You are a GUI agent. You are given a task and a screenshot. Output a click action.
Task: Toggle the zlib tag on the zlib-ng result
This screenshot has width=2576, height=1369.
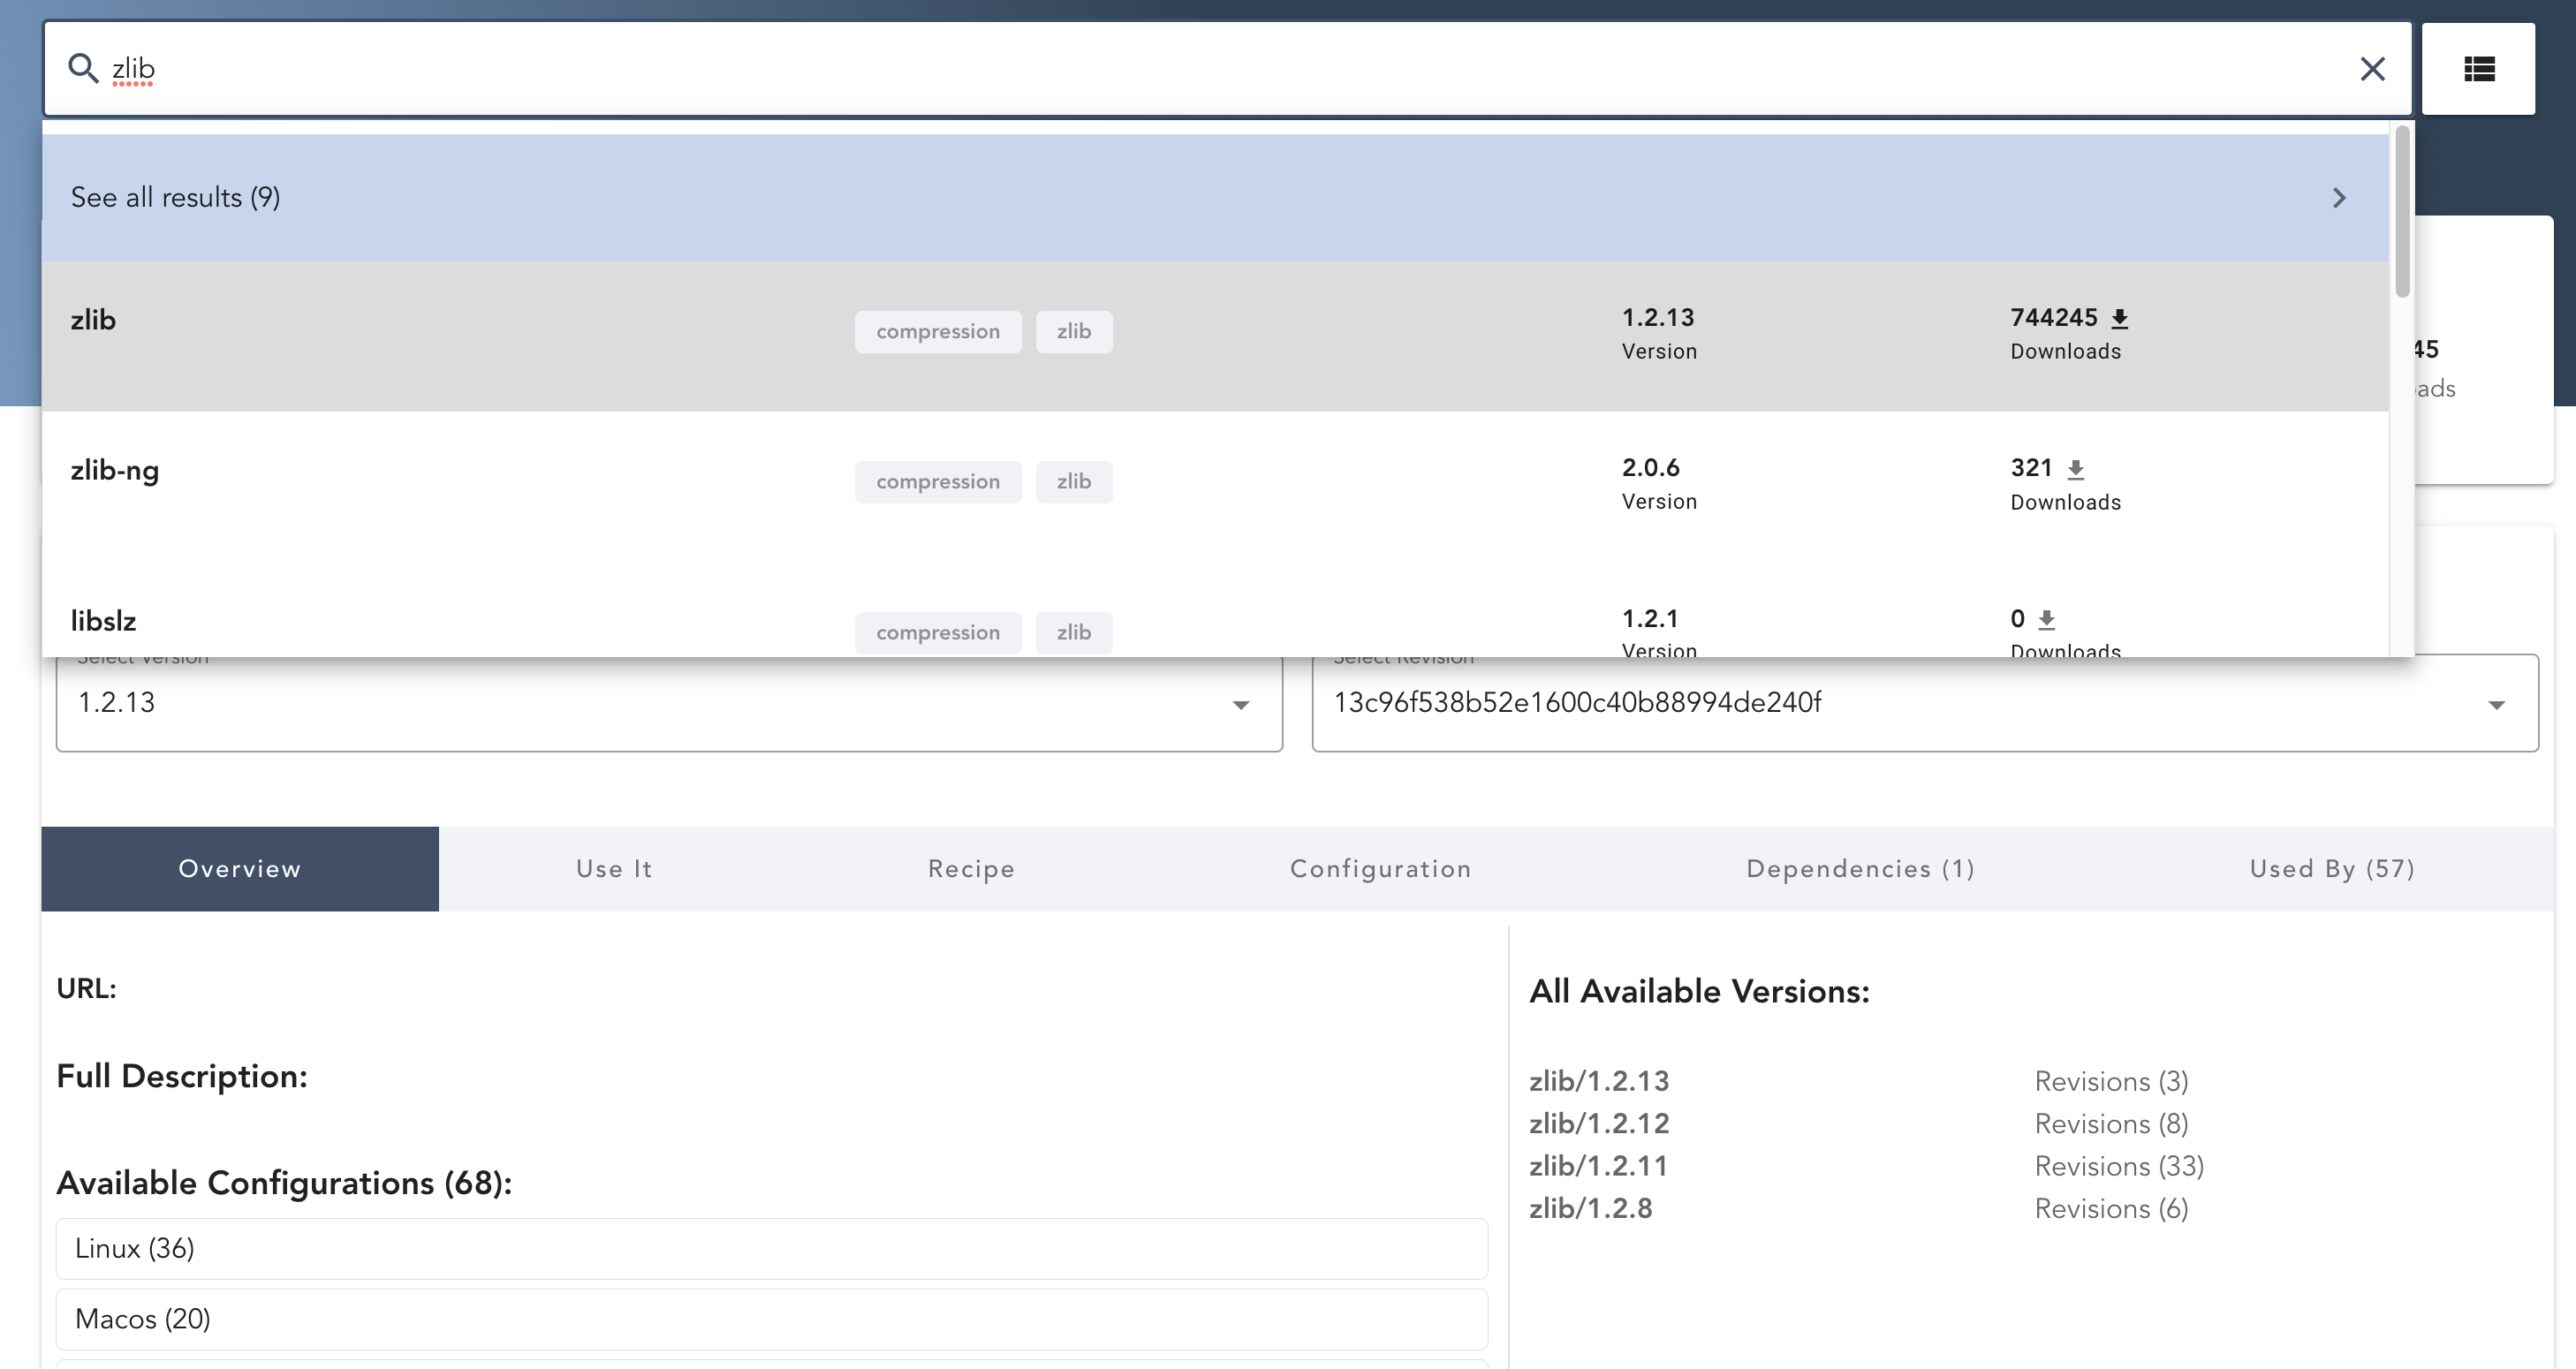(x=1074, y=481)
